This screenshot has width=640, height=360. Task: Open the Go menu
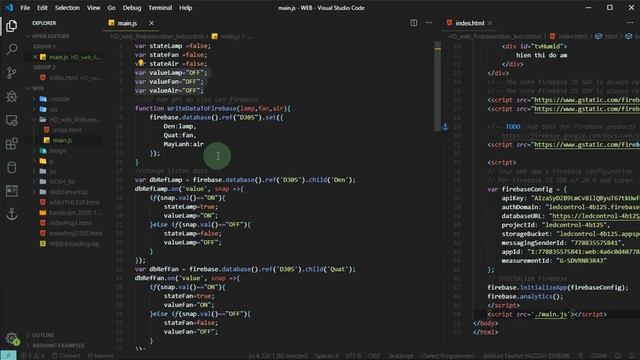(x=111, y=8)
